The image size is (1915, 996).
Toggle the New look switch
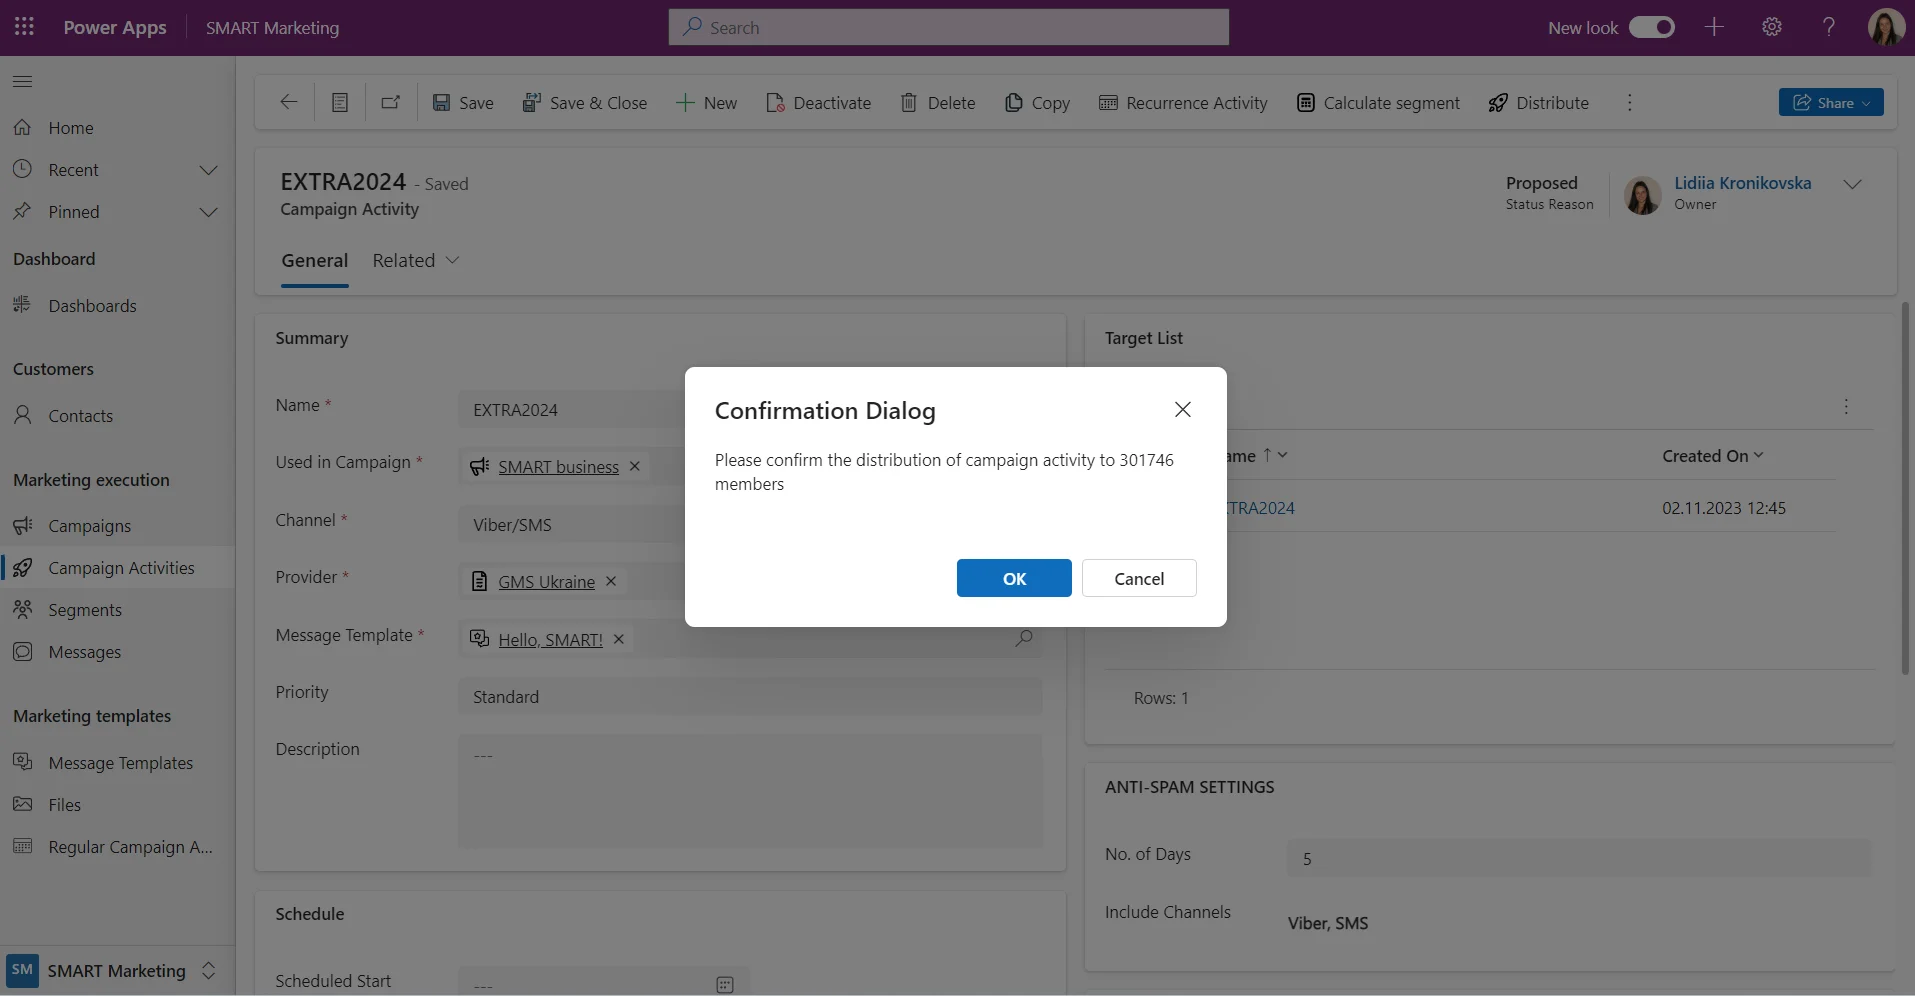(x=1651, y=27)
